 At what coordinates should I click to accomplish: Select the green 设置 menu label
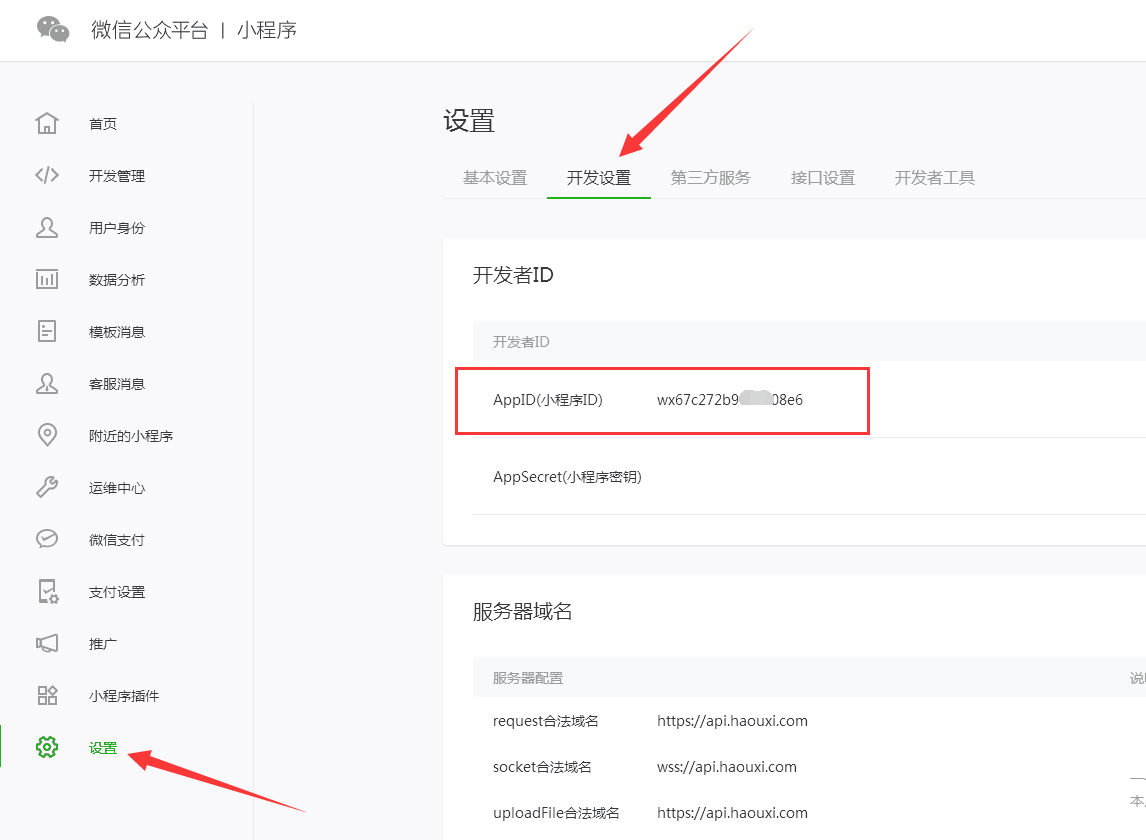pos(102,748)
